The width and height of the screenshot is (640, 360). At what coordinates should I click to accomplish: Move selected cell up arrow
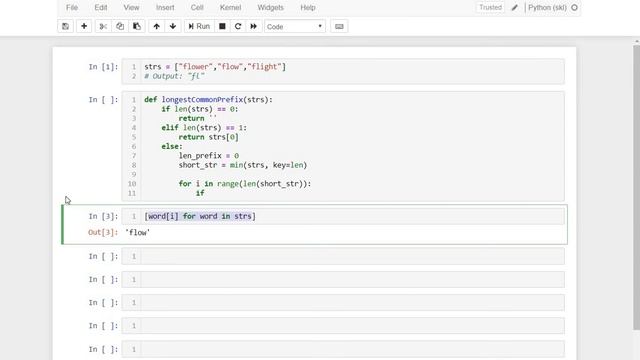point(156,27)
